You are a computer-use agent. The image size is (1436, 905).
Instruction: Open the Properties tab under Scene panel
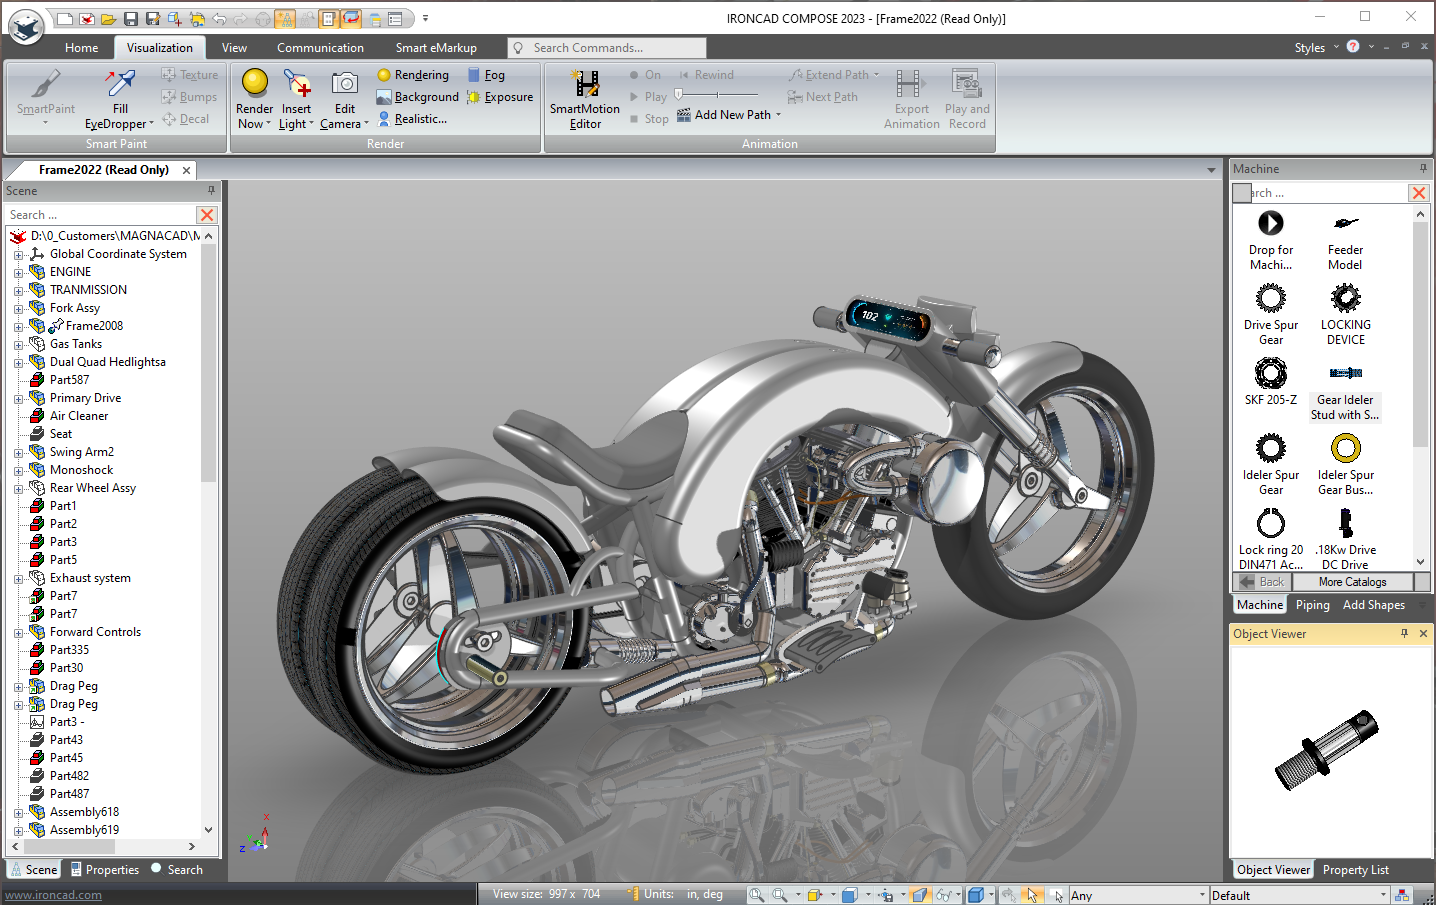point(105,870)
